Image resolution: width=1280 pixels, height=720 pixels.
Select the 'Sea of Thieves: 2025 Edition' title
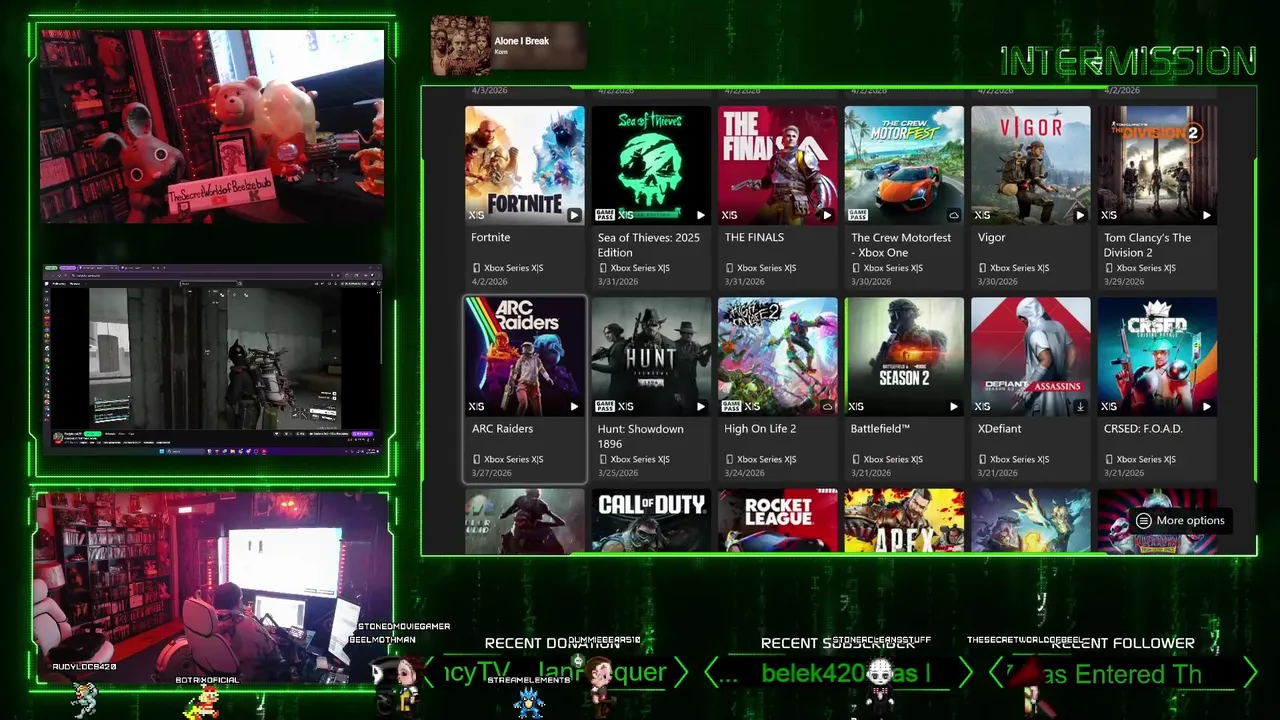tap(649, 245)
